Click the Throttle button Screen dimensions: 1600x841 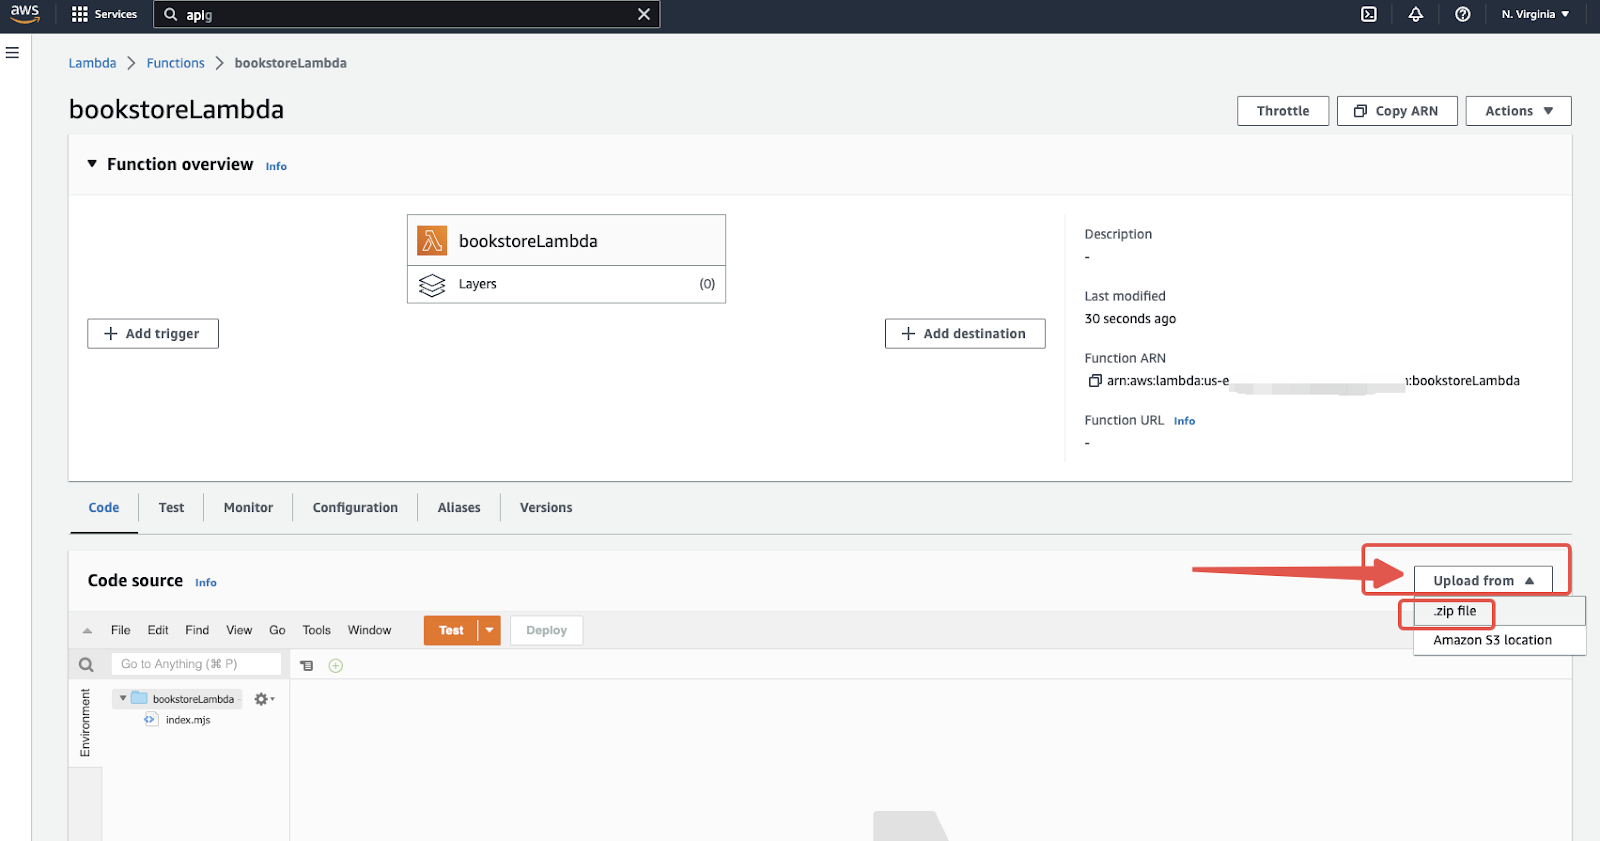(x=1283, y=111)
